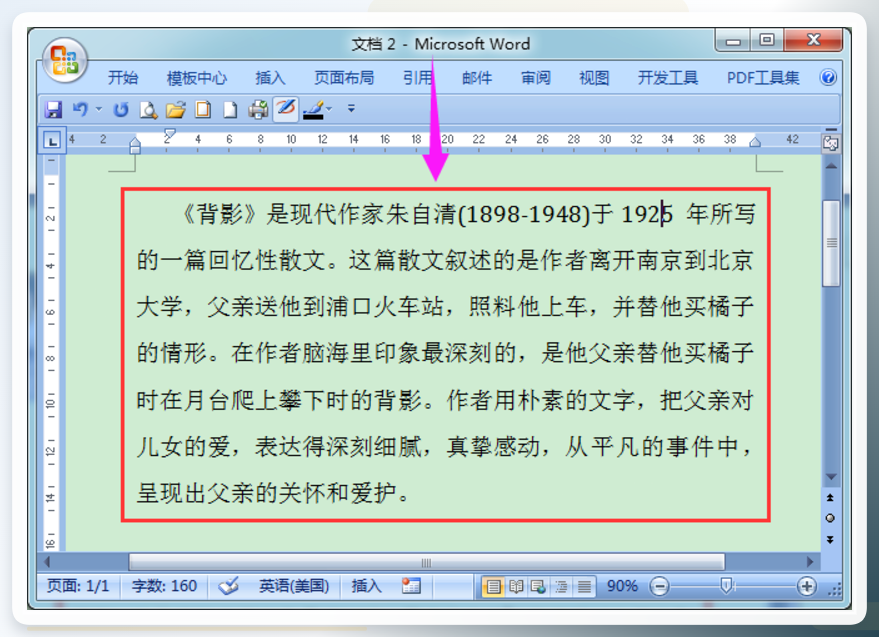
Task: Go to next page with double down arrow
Action: click(830, 539)
